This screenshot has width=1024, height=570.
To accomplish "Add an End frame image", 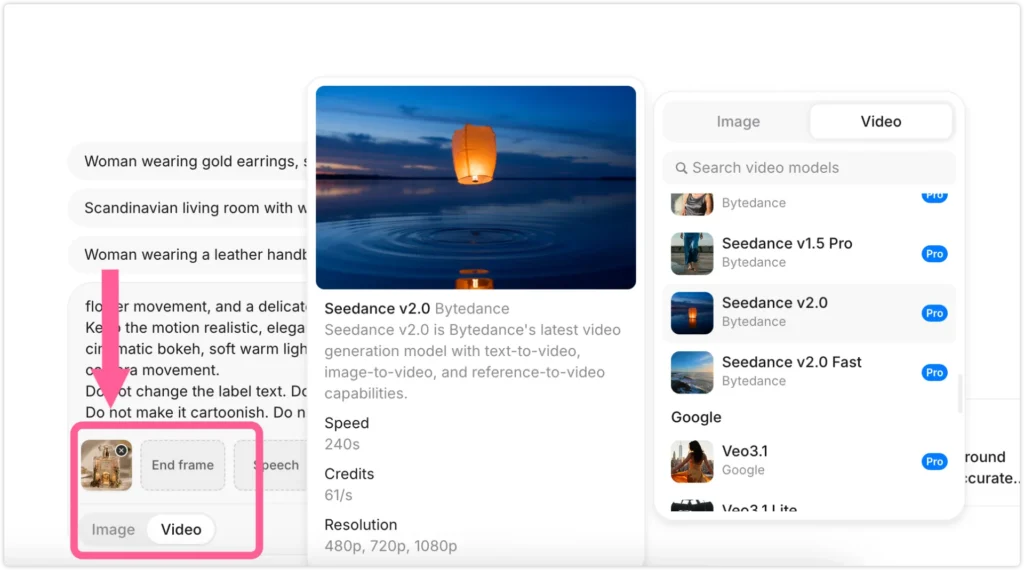I will [183, 465].
